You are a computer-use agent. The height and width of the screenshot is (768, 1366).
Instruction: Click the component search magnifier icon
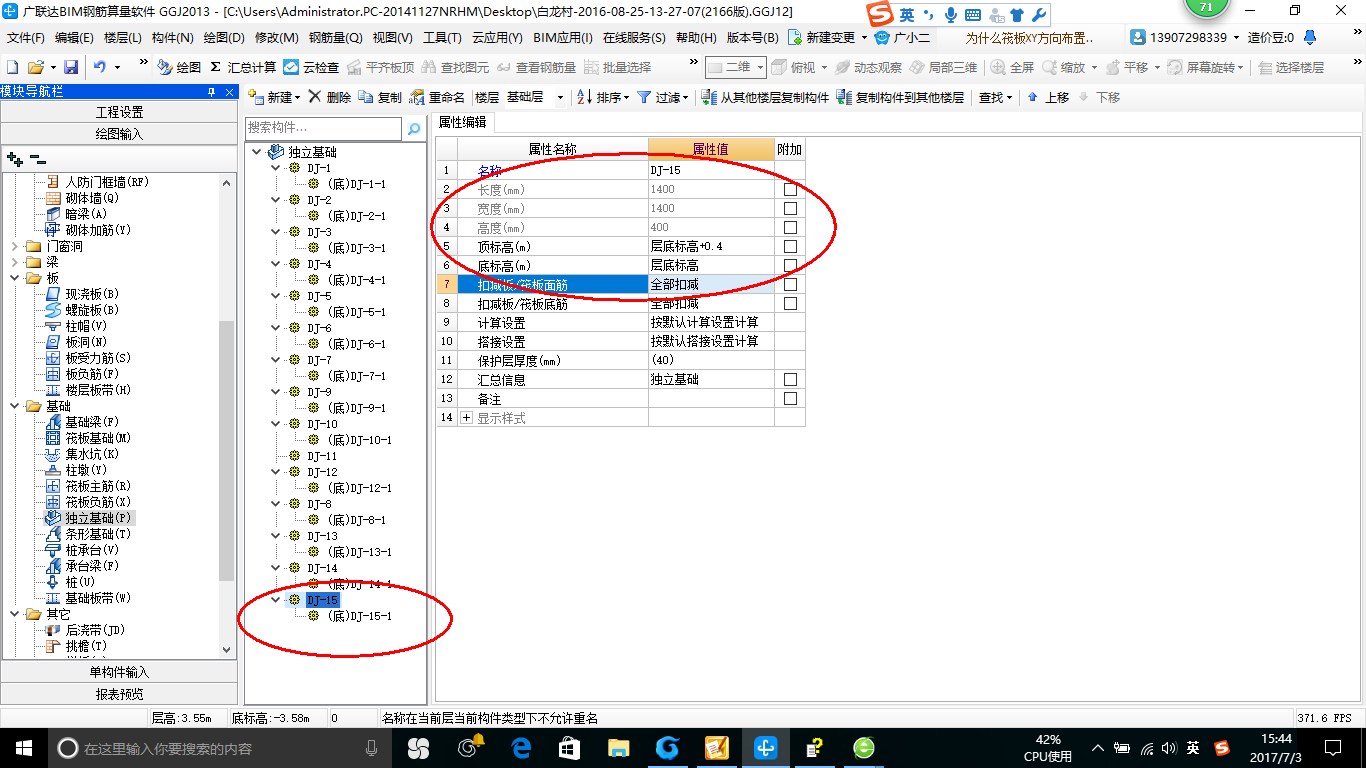(414, 129)
